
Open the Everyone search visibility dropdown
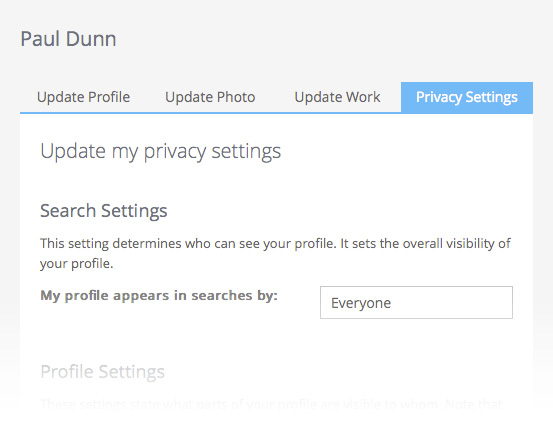pos(416,302)
